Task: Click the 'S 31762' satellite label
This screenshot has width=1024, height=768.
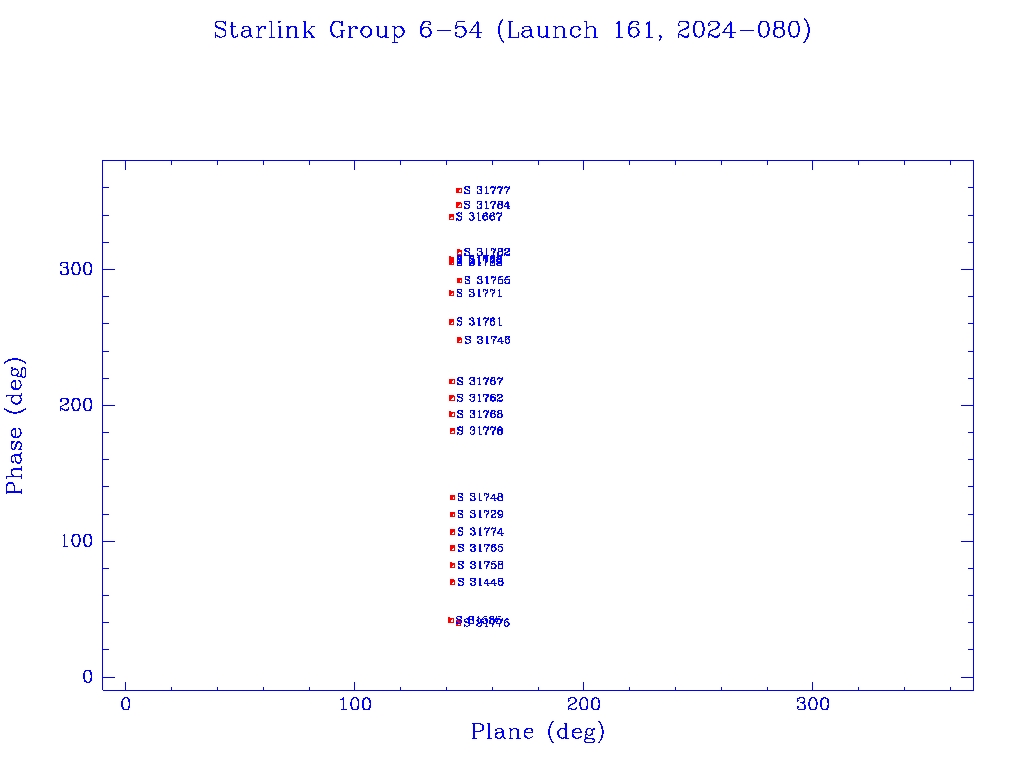Action: (x=479, y=398)
